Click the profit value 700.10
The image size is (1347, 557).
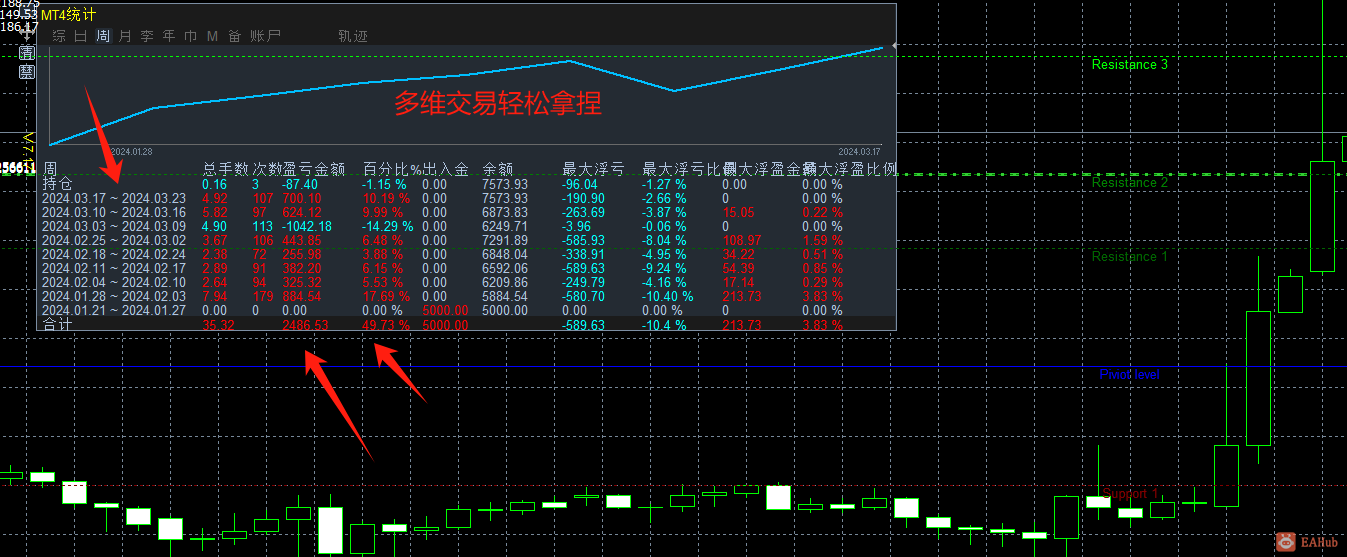coord(302,198)
